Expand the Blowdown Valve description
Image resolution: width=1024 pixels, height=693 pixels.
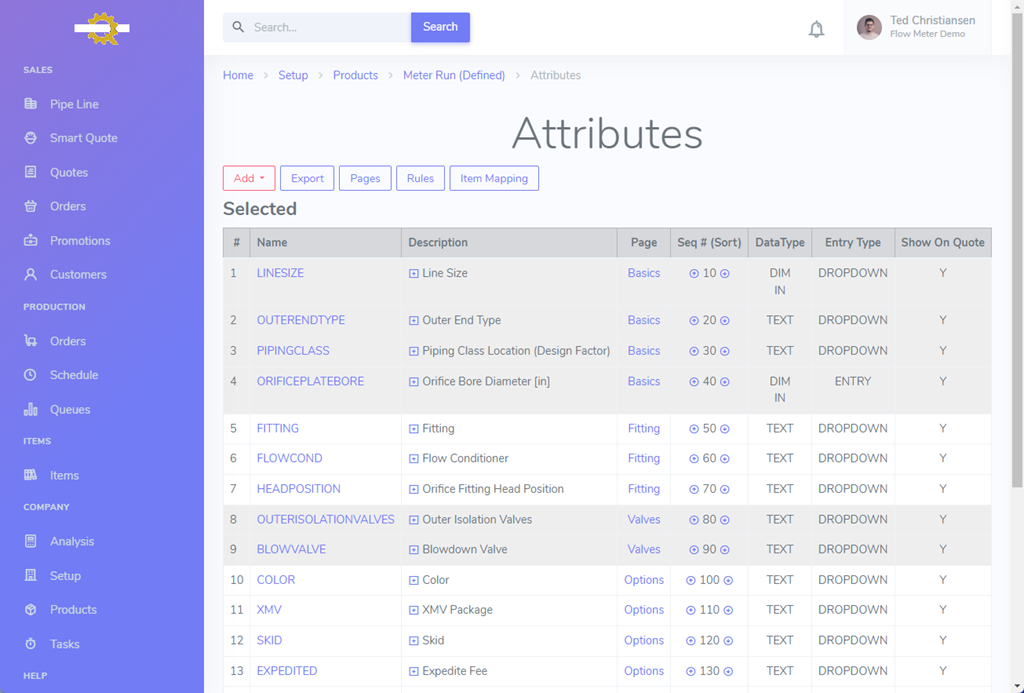click(x=414, y=550)
